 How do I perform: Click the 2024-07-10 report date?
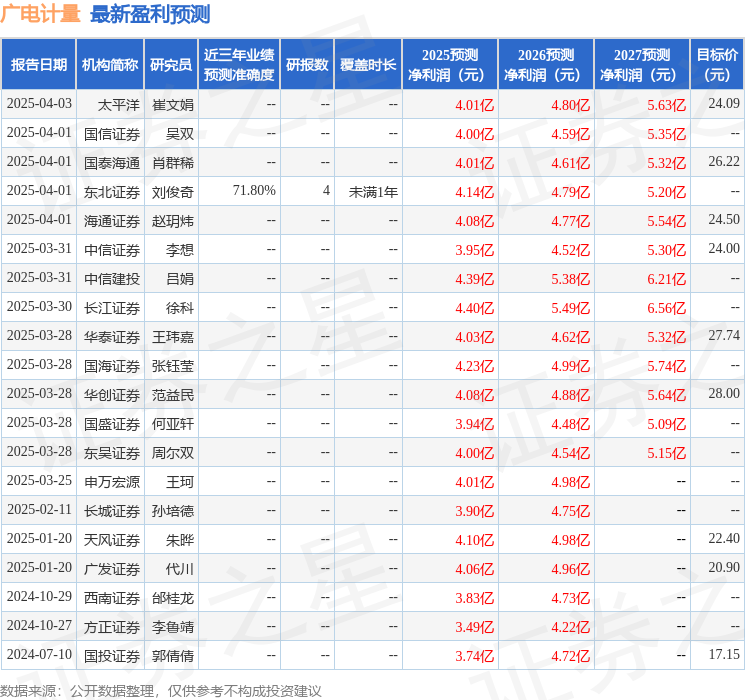tap(39, 654)
